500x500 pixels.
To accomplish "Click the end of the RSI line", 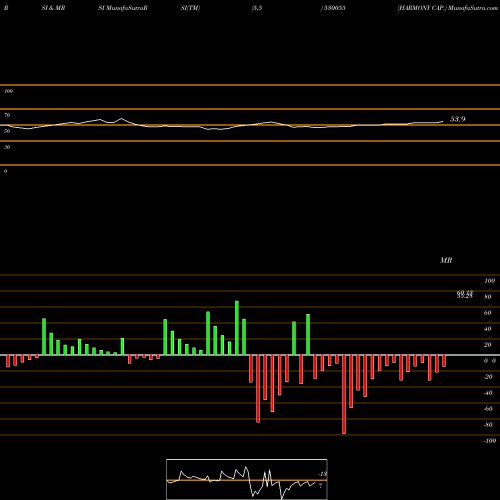I will 443,122.
